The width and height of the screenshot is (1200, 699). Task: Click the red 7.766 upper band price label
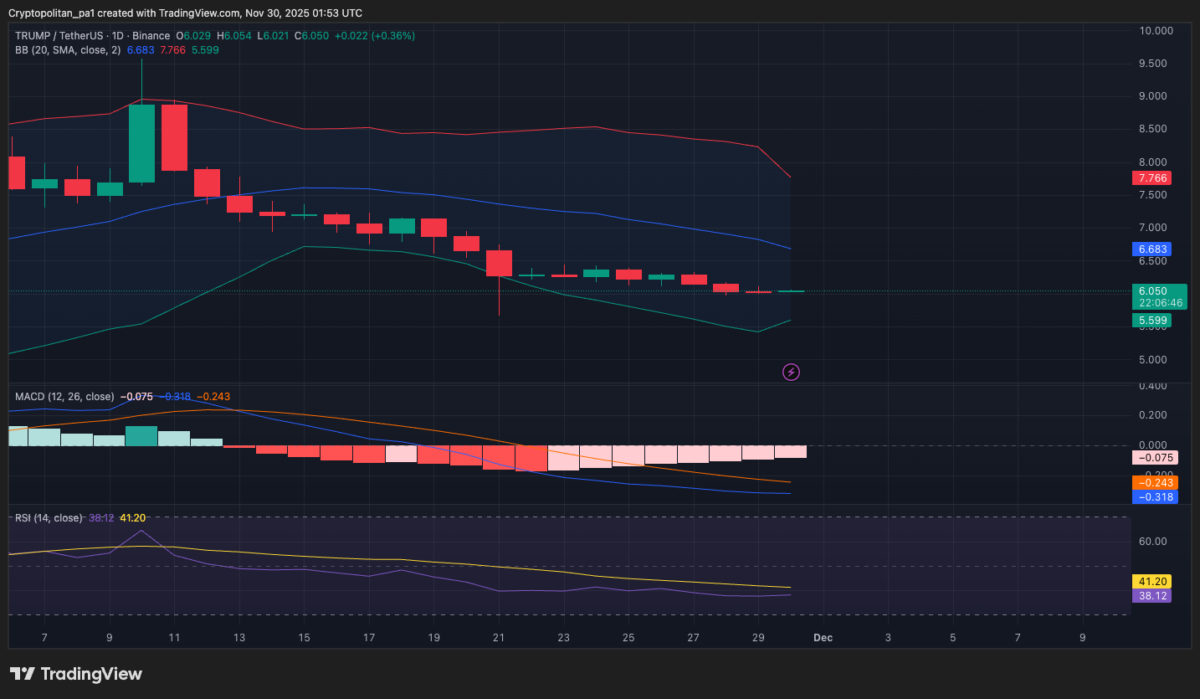click(x=1150, y=177)
